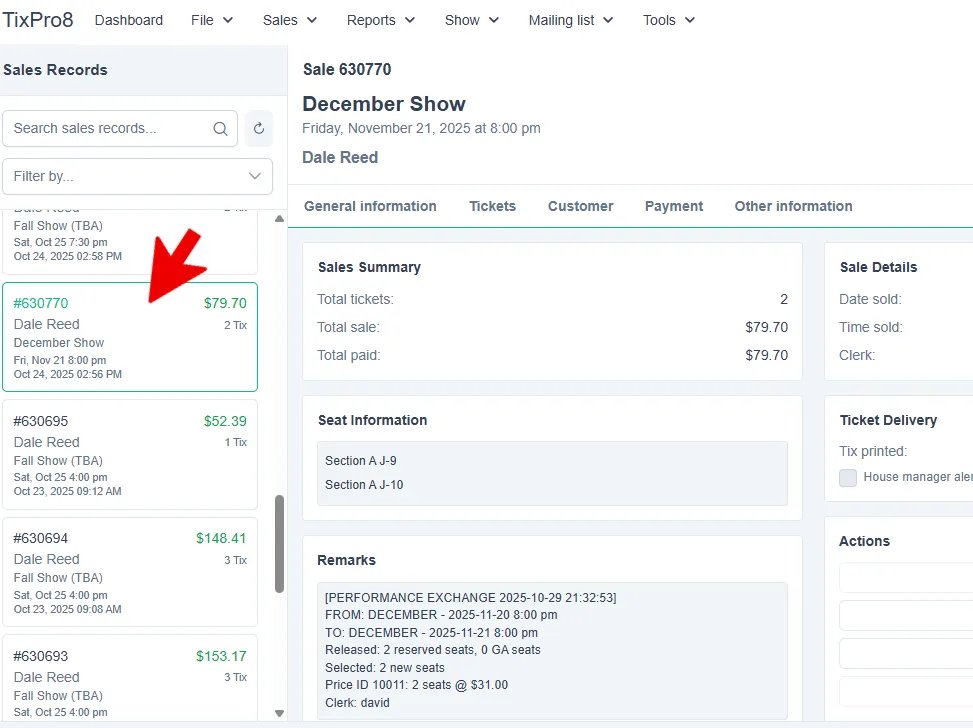Image resolution: width=973 pixels, height=728 pixels.
Task: Switch to the Tickets tab
Action: [x=492, y=206]
